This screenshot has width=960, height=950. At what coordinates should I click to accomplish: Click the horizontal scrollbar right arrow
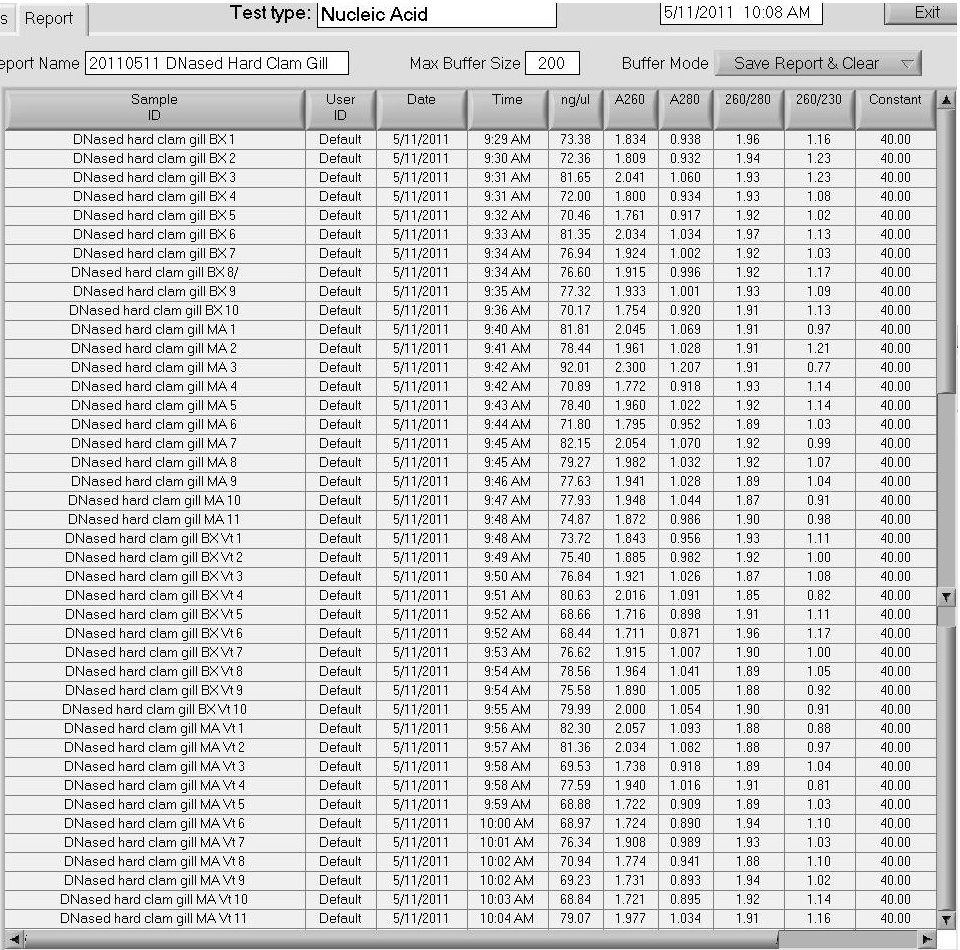pos(927,940)
